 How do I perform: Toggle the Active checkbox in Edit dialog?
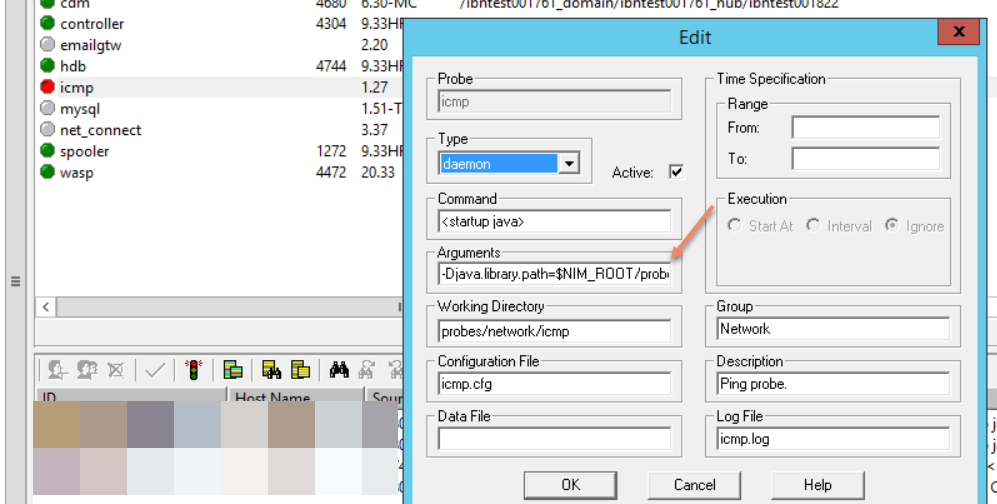click(676, 172)
